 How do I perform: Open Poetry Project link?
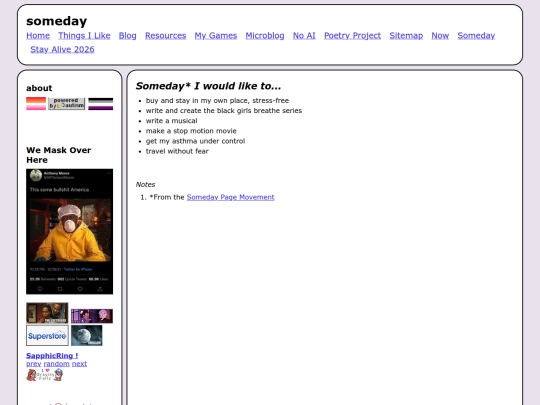352,35
